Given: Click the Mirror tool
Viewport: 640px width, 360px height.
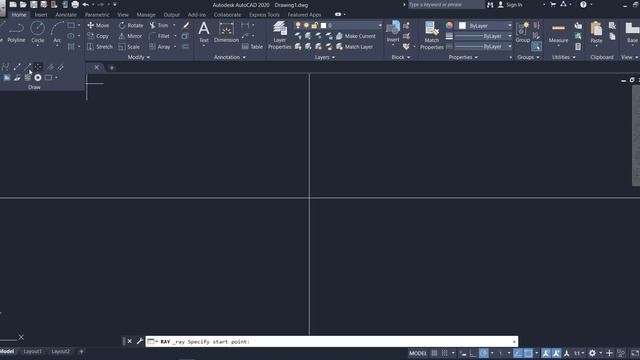Looking at the screenshot, I should tap(130, 36).
